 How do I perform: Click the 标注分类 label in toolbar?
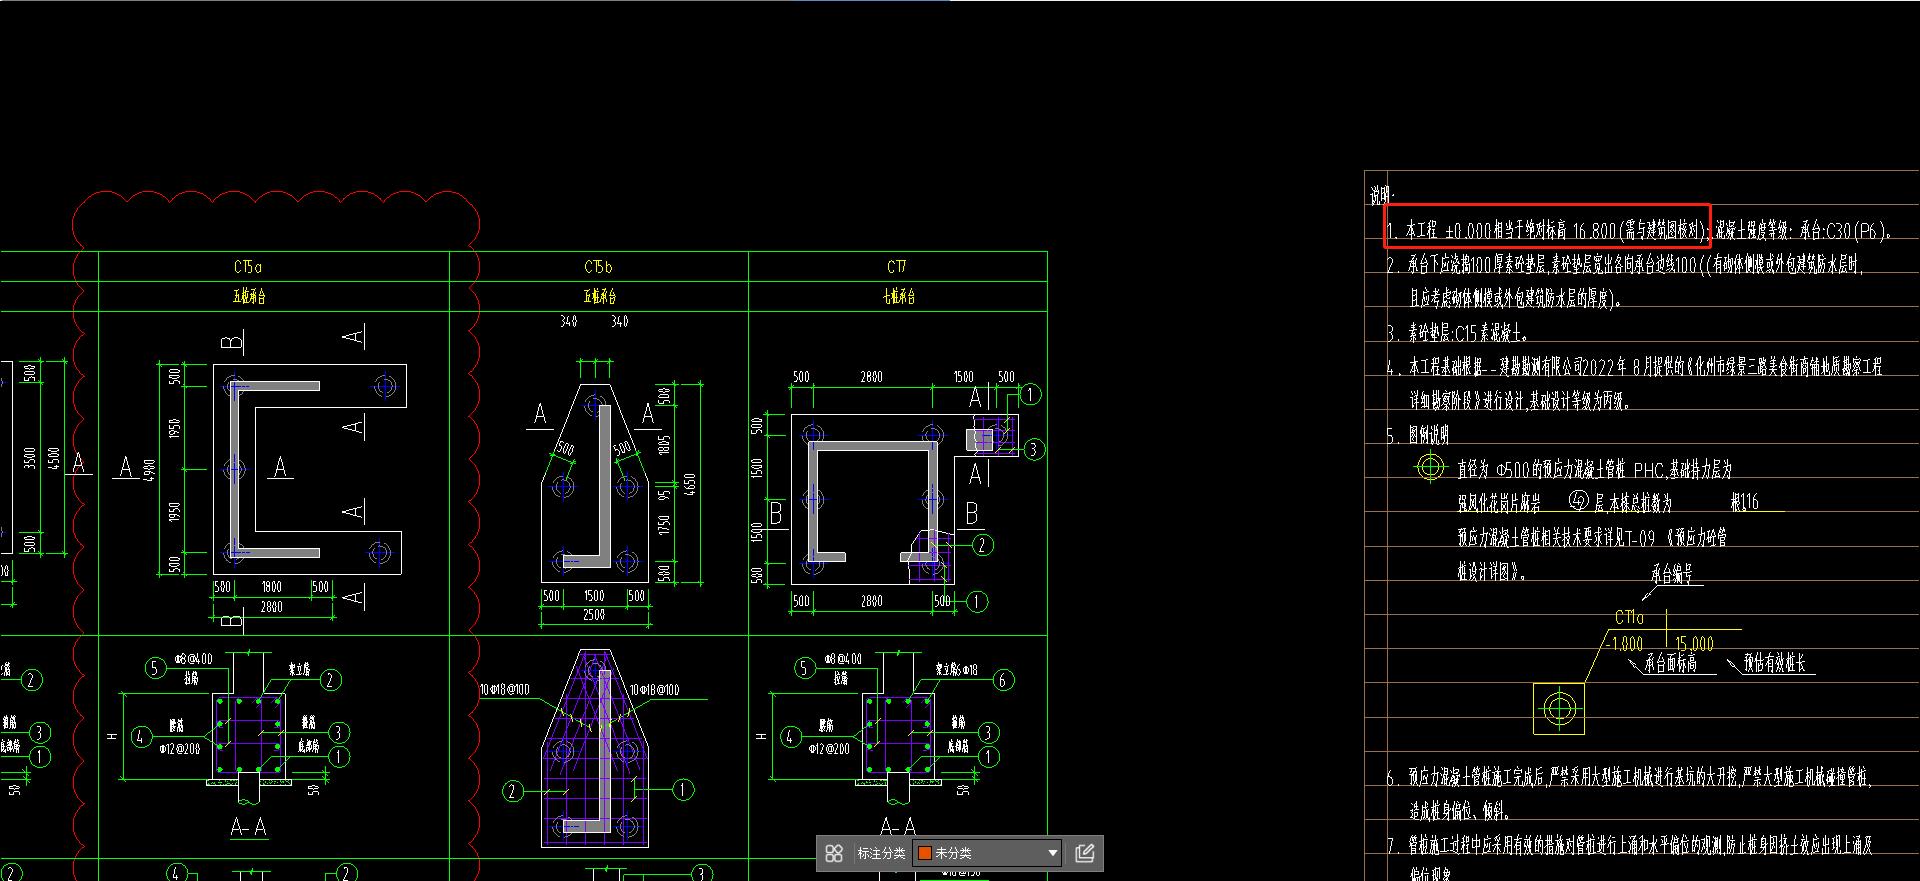point(881,853)
